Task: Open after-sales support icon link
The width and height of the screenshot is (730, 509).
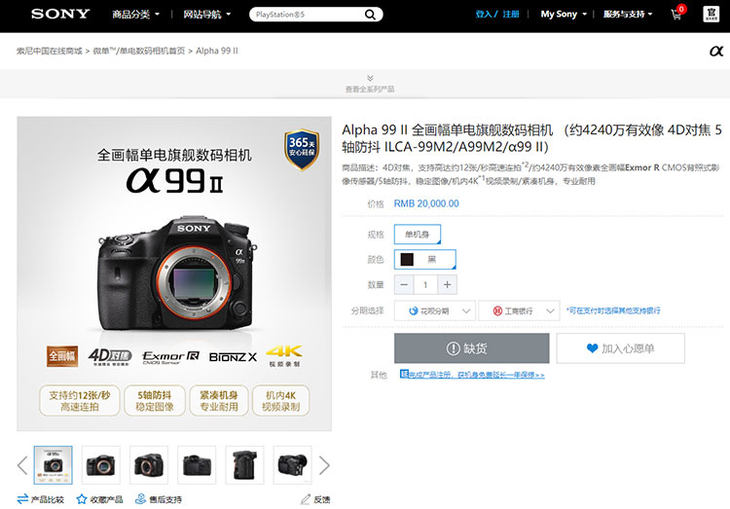Action: pyautogui.click(x=141, y=498)
